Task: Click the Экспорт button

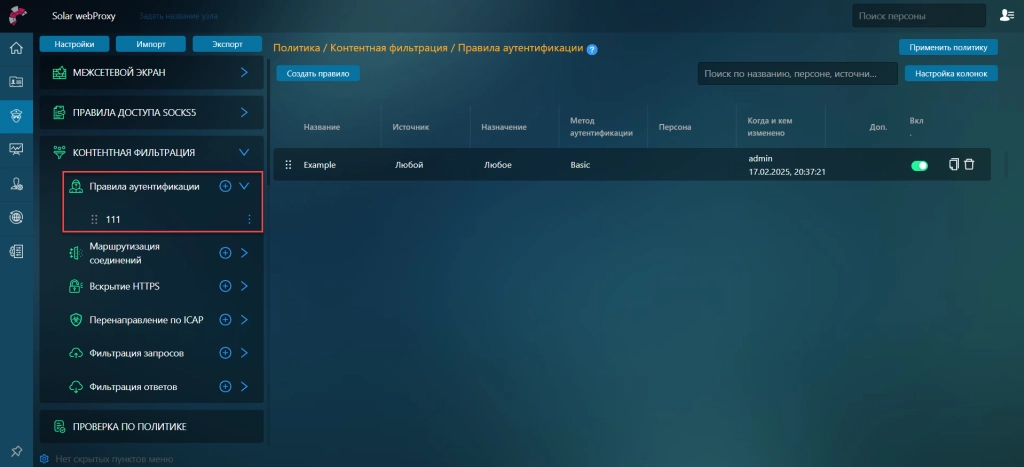Action: (x=227, y=44)
